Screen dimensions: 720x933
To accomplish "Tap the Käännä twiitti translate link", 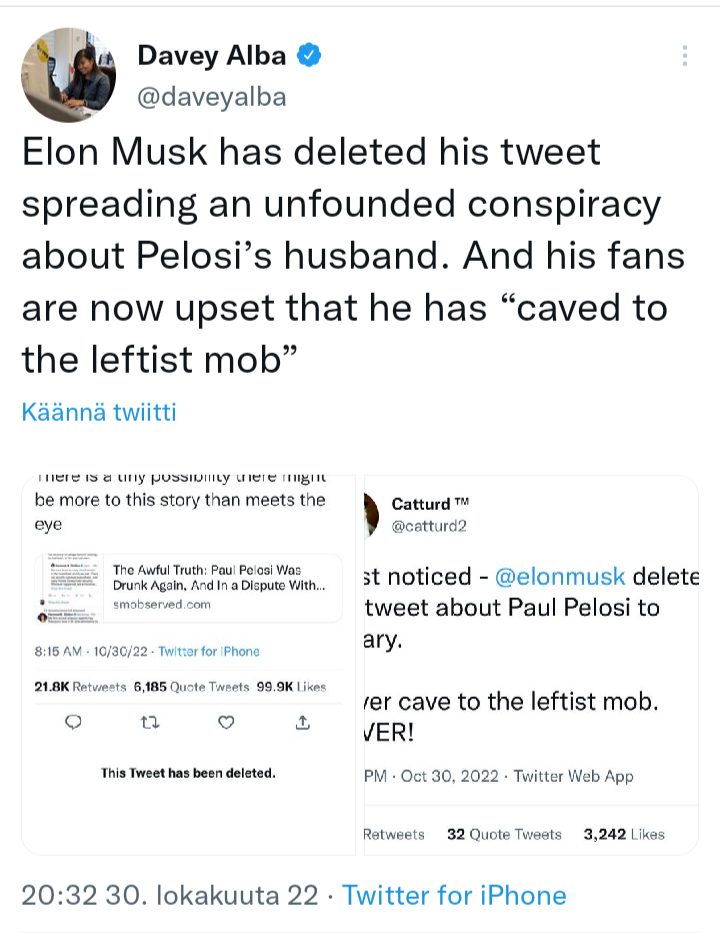I will tap(99, 412).
